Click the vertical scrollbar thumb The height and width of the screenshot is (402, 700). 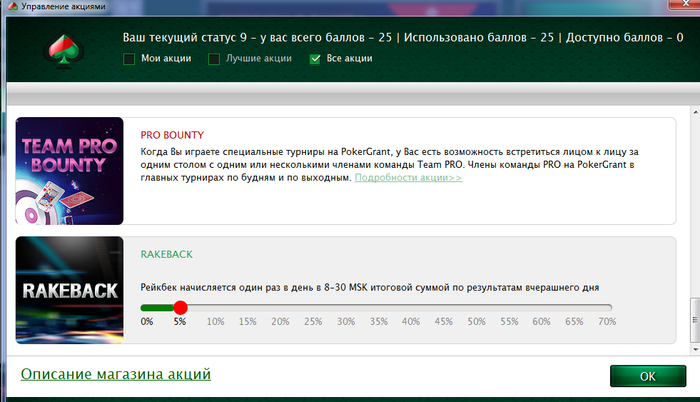(695, 319)
